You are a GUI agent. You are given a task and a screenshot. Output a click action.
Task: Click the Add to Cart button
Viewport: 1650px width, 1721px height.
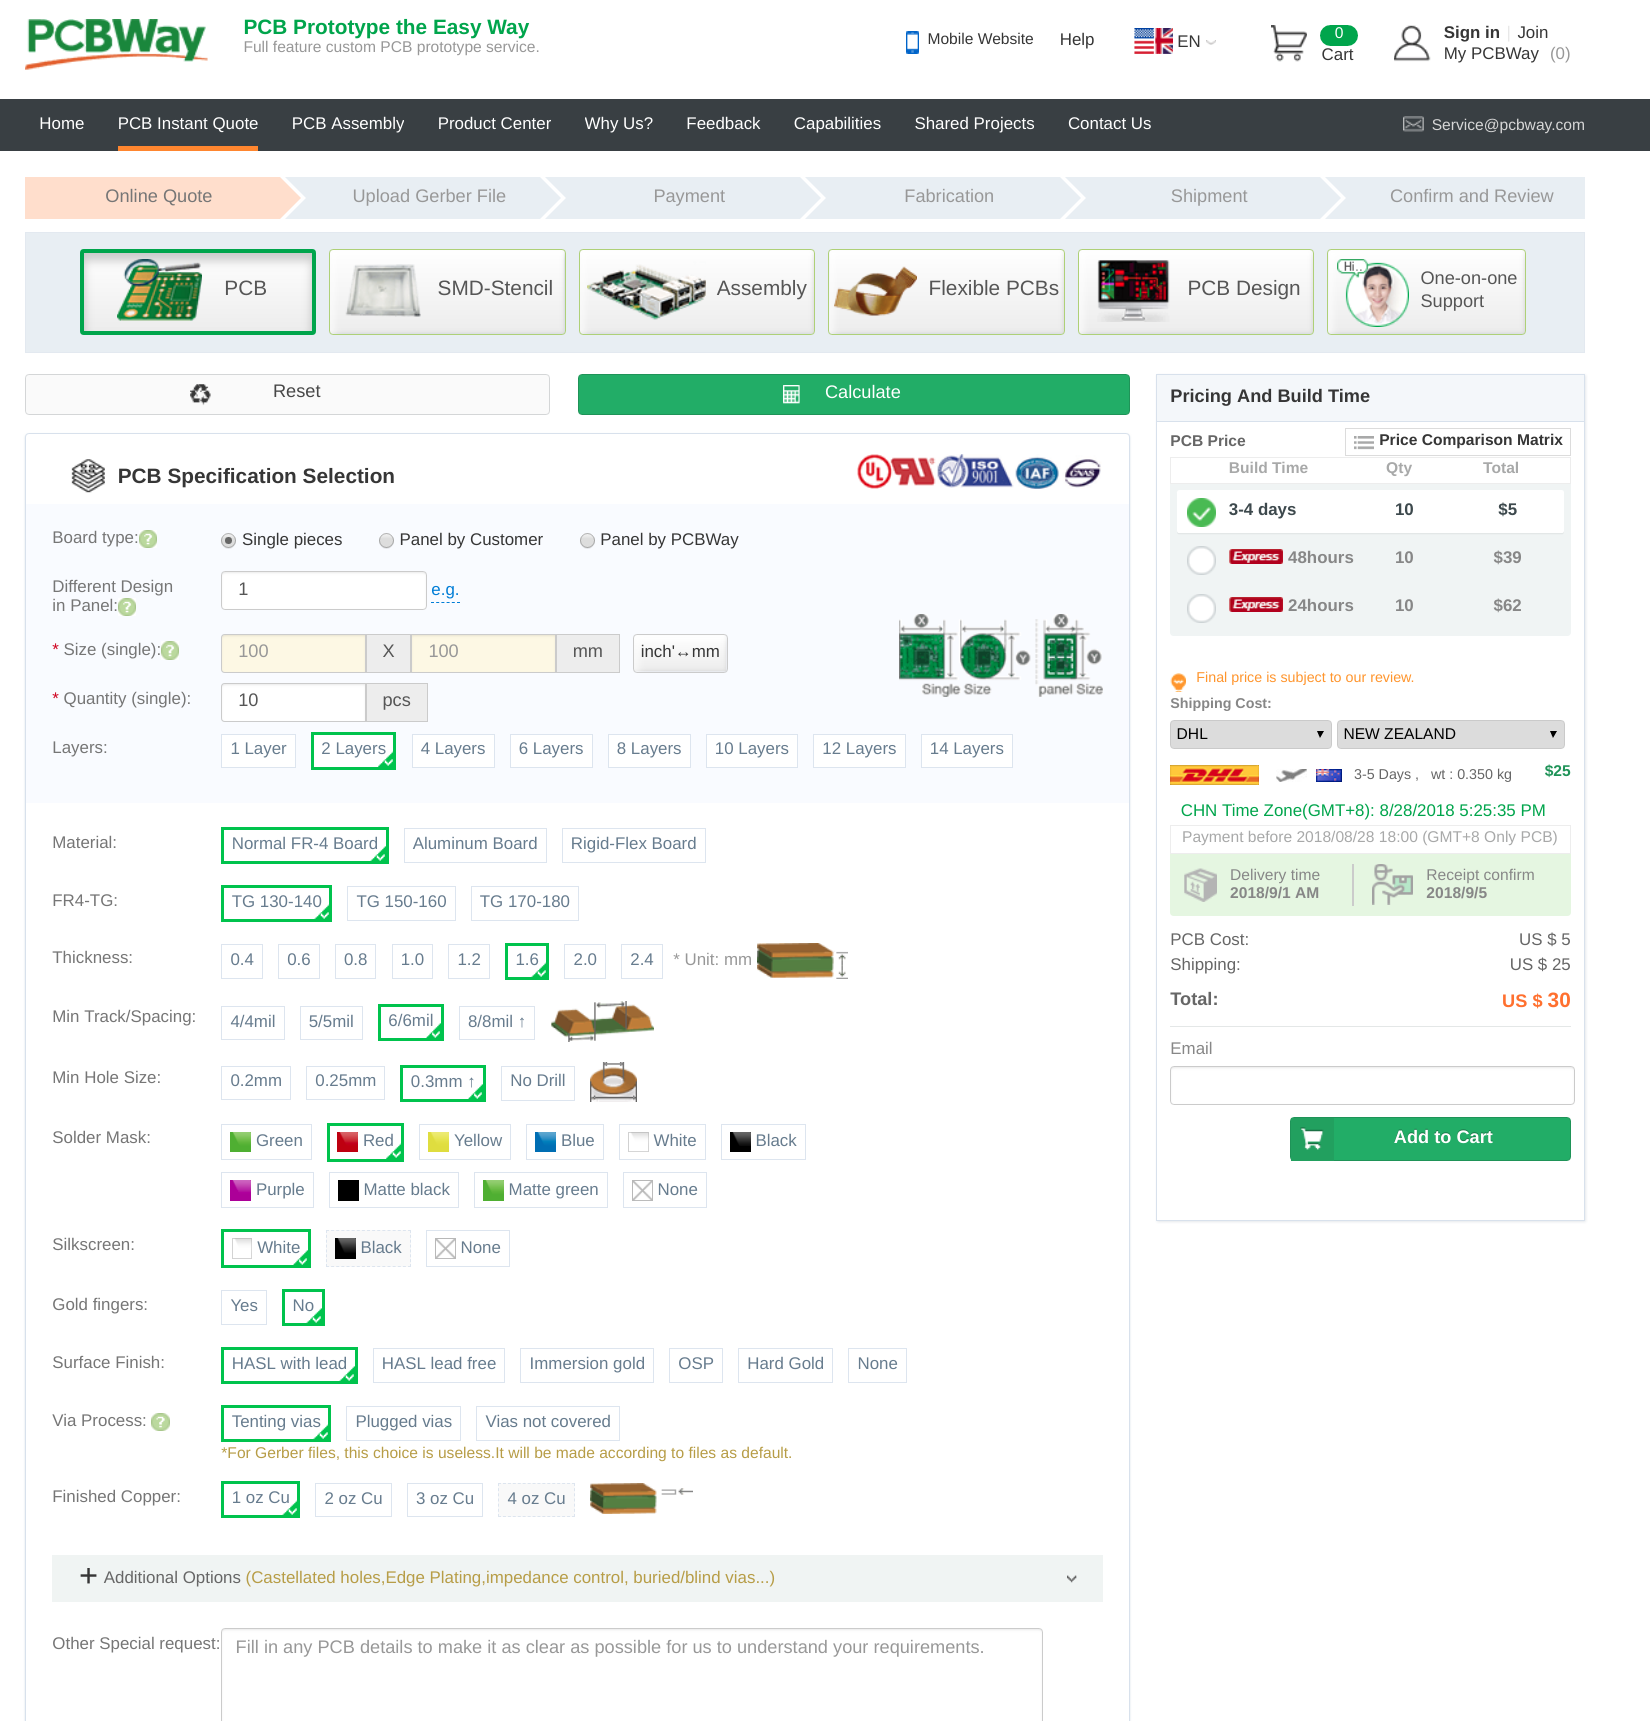coord(1429,1138)
